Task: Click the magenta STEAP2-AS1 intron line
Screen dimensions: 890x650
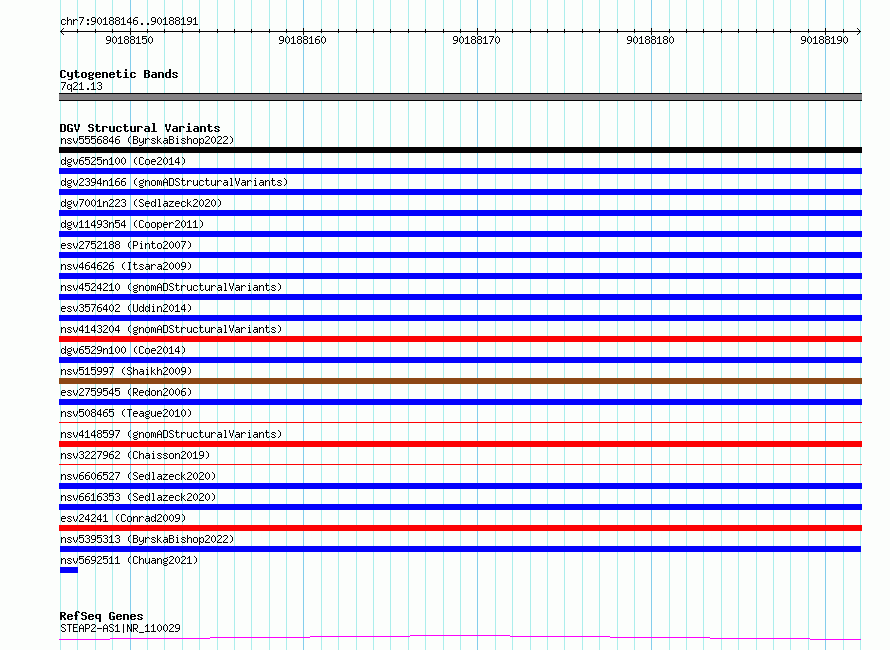Action: tap(460, 637)
